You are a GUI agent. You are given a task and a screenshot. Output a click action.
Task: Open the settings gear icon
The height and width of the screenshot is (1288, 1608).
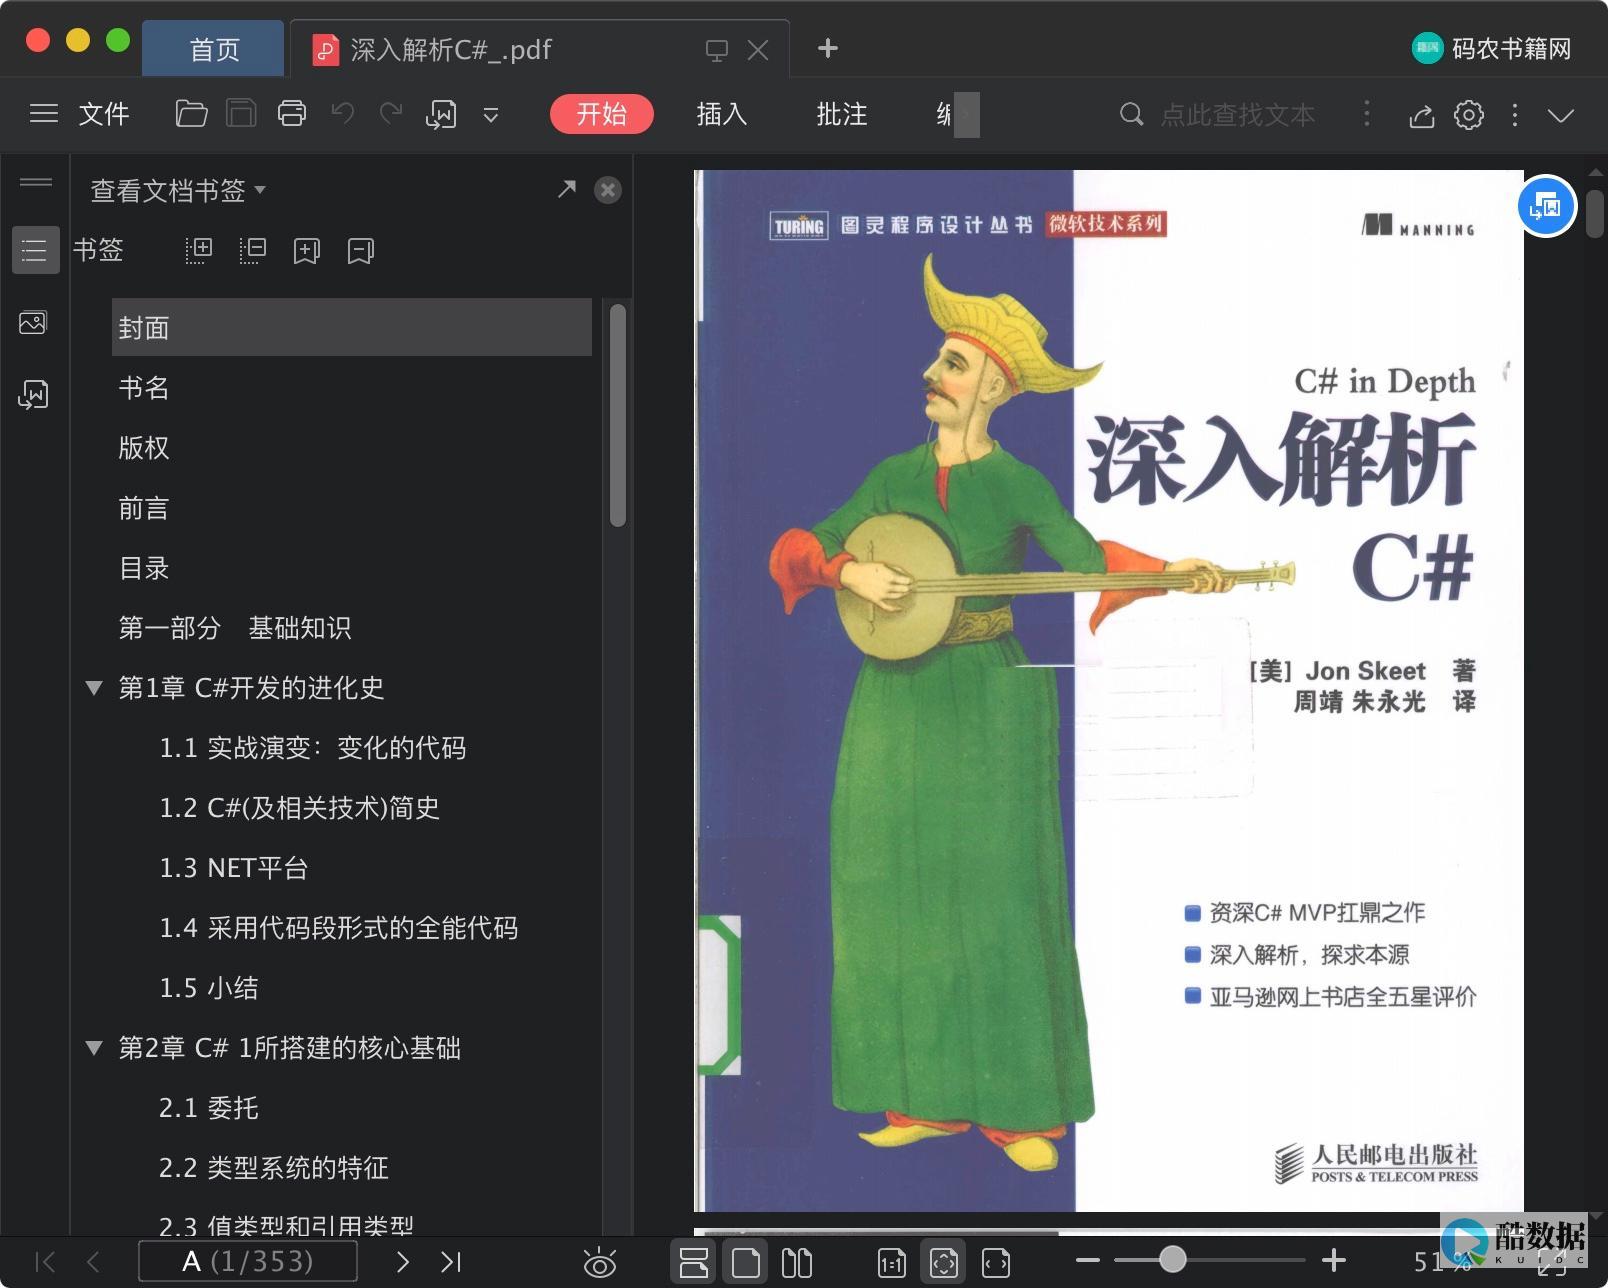coord(1468,115)
